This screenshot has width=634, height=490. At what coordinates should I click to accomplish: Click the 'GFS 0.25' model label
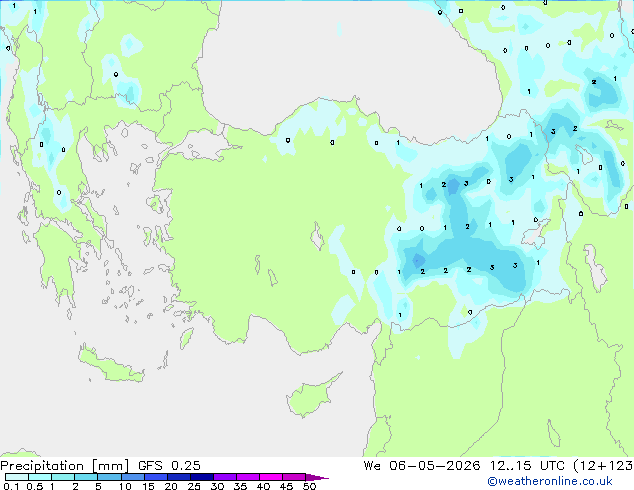tap(169, 466)
